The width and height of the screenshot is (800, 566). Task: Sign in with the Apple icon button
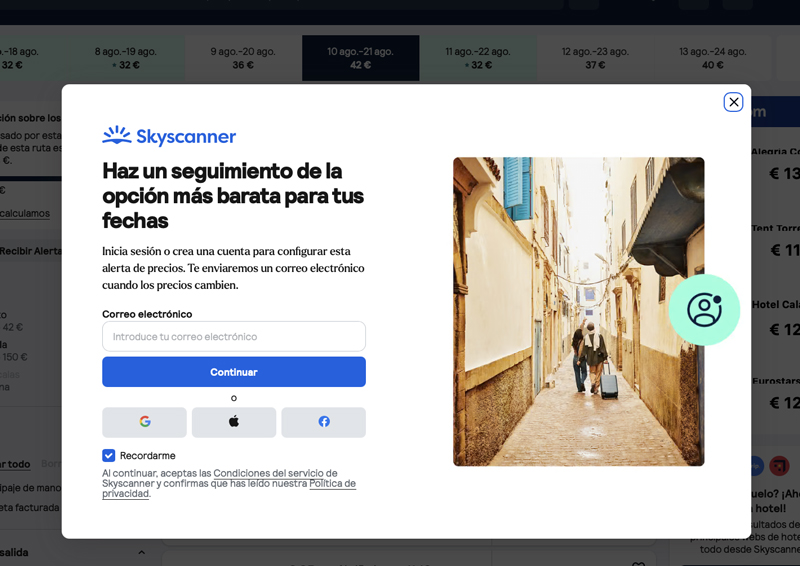[234, 422]
